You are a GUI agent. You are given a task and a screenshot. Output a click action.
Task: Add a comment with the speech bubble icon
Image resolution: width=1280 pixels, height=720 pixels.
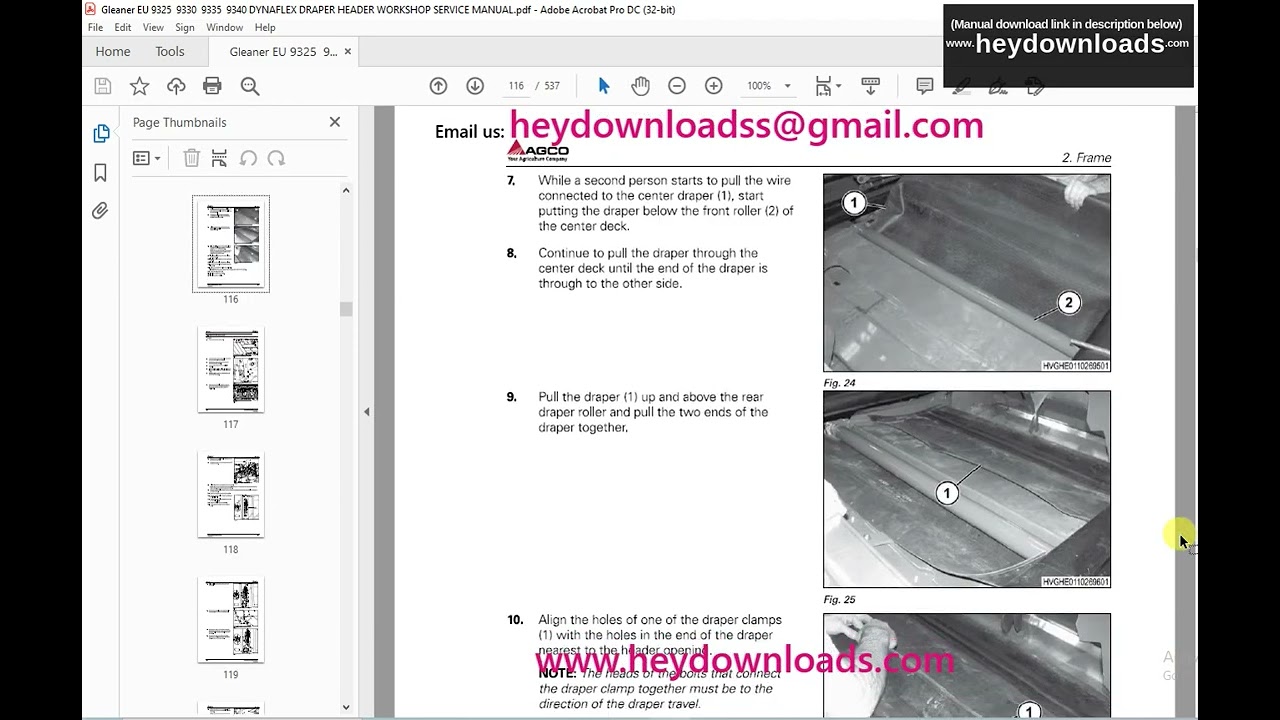coord(925,86)
